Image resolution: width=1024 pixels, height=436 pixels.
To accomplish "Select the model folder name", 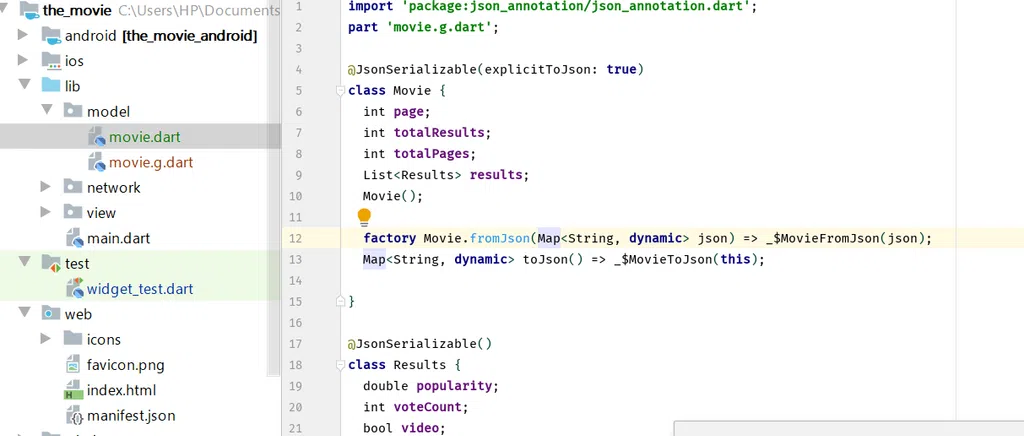I will tap(108, 112).
